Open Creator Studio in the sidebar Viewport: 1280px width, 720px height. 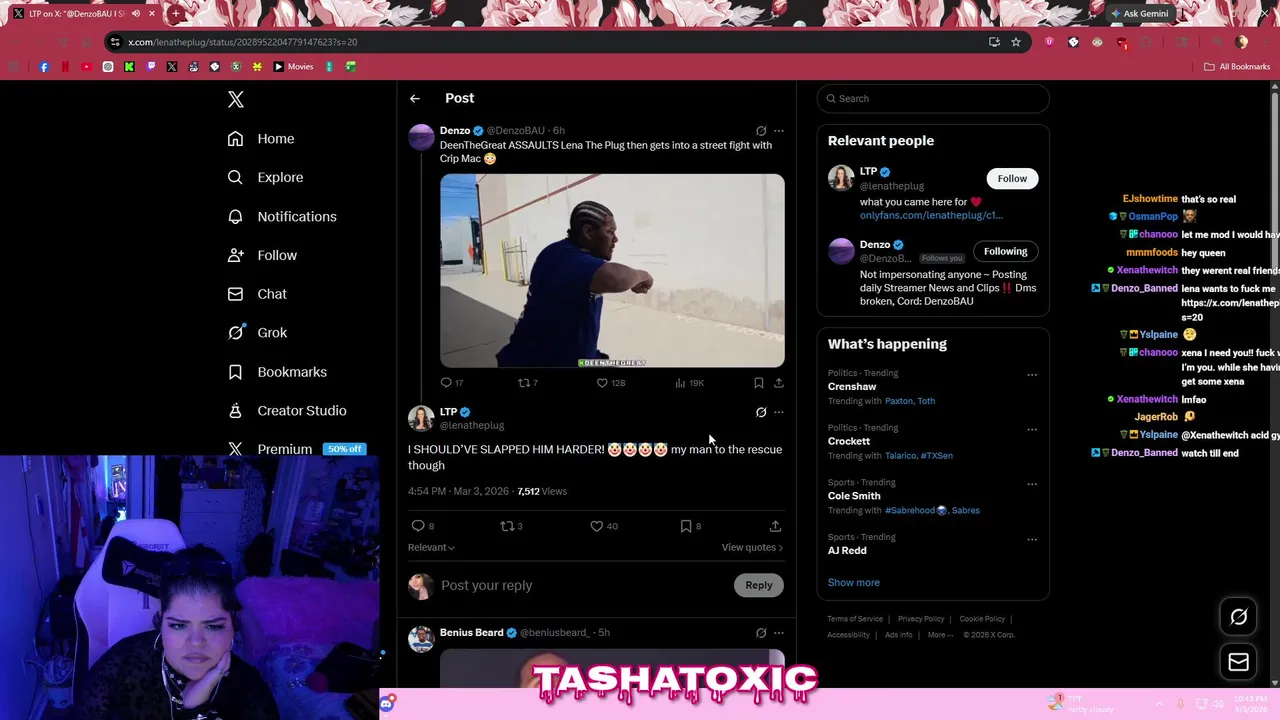tap(287, 411)
